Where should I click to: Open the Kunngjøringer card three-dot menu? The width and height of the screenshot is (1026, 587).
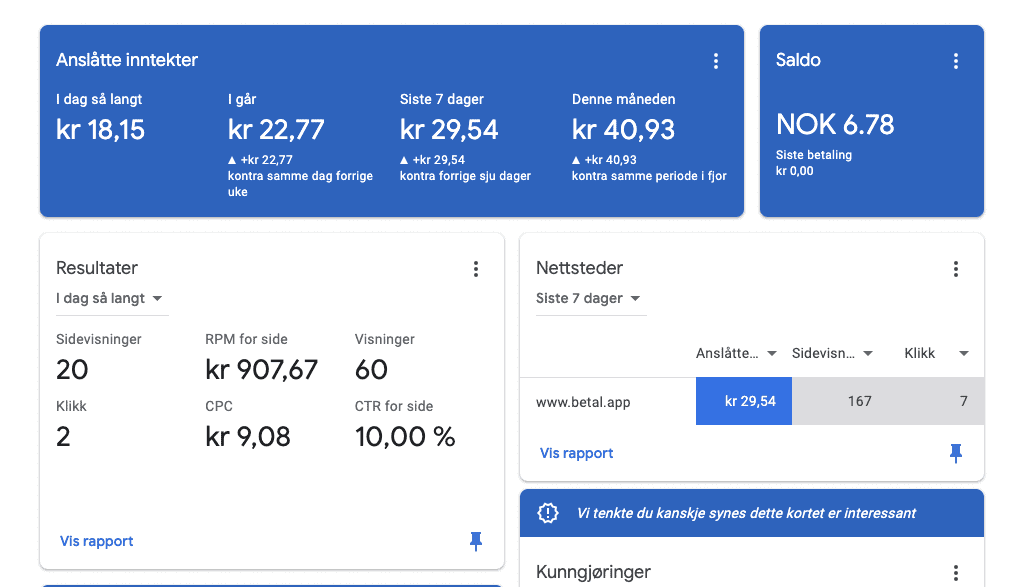(956, 573)
